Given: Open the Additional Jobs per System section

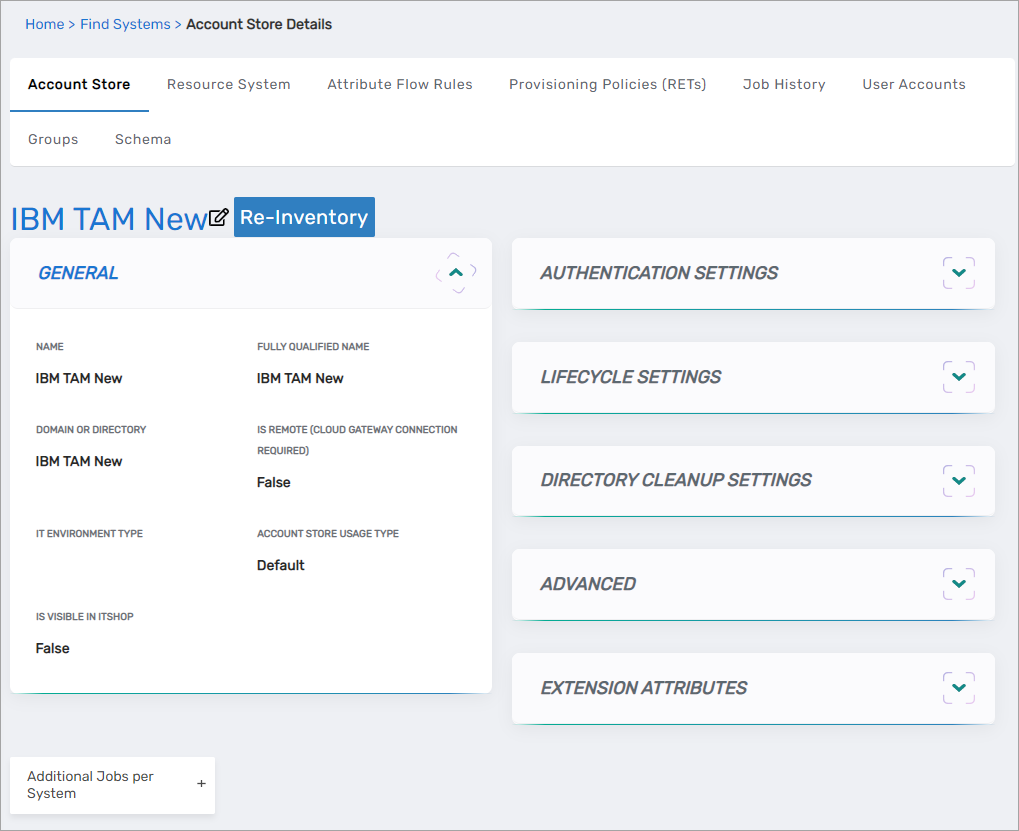Looking at the screenshot, I should 91,785.
